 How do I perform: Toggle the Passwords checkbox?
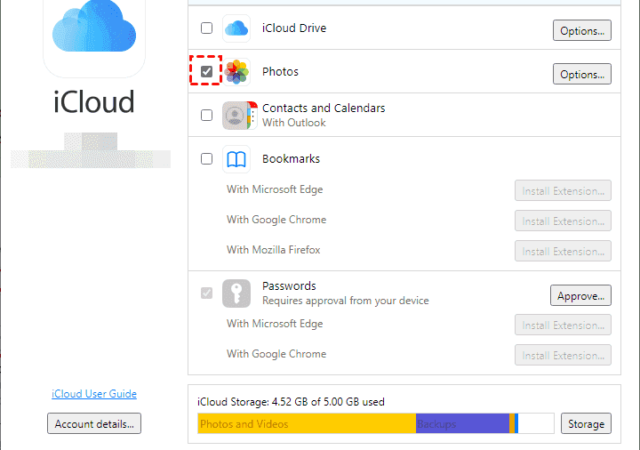click(207, 293)
